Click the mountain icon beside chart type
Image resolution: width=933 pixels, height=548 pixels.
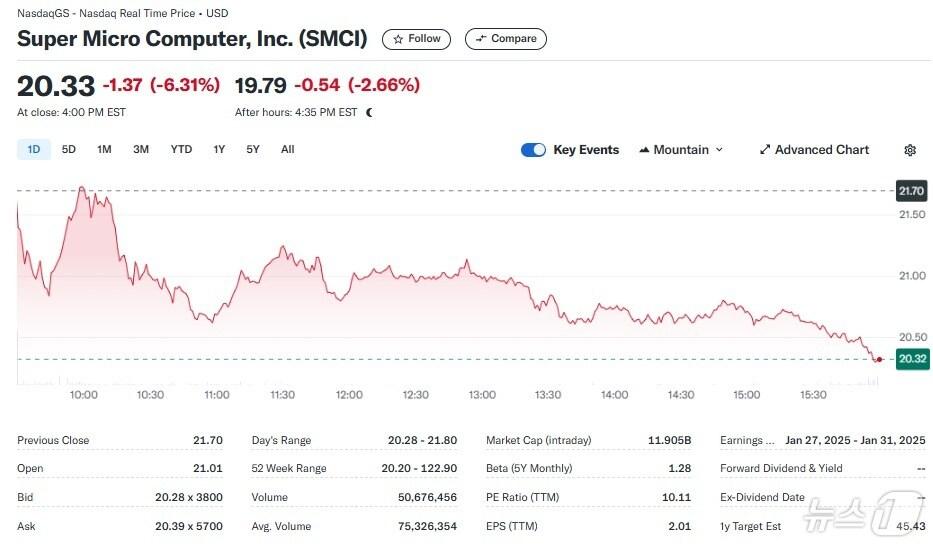tap(644, 150)
